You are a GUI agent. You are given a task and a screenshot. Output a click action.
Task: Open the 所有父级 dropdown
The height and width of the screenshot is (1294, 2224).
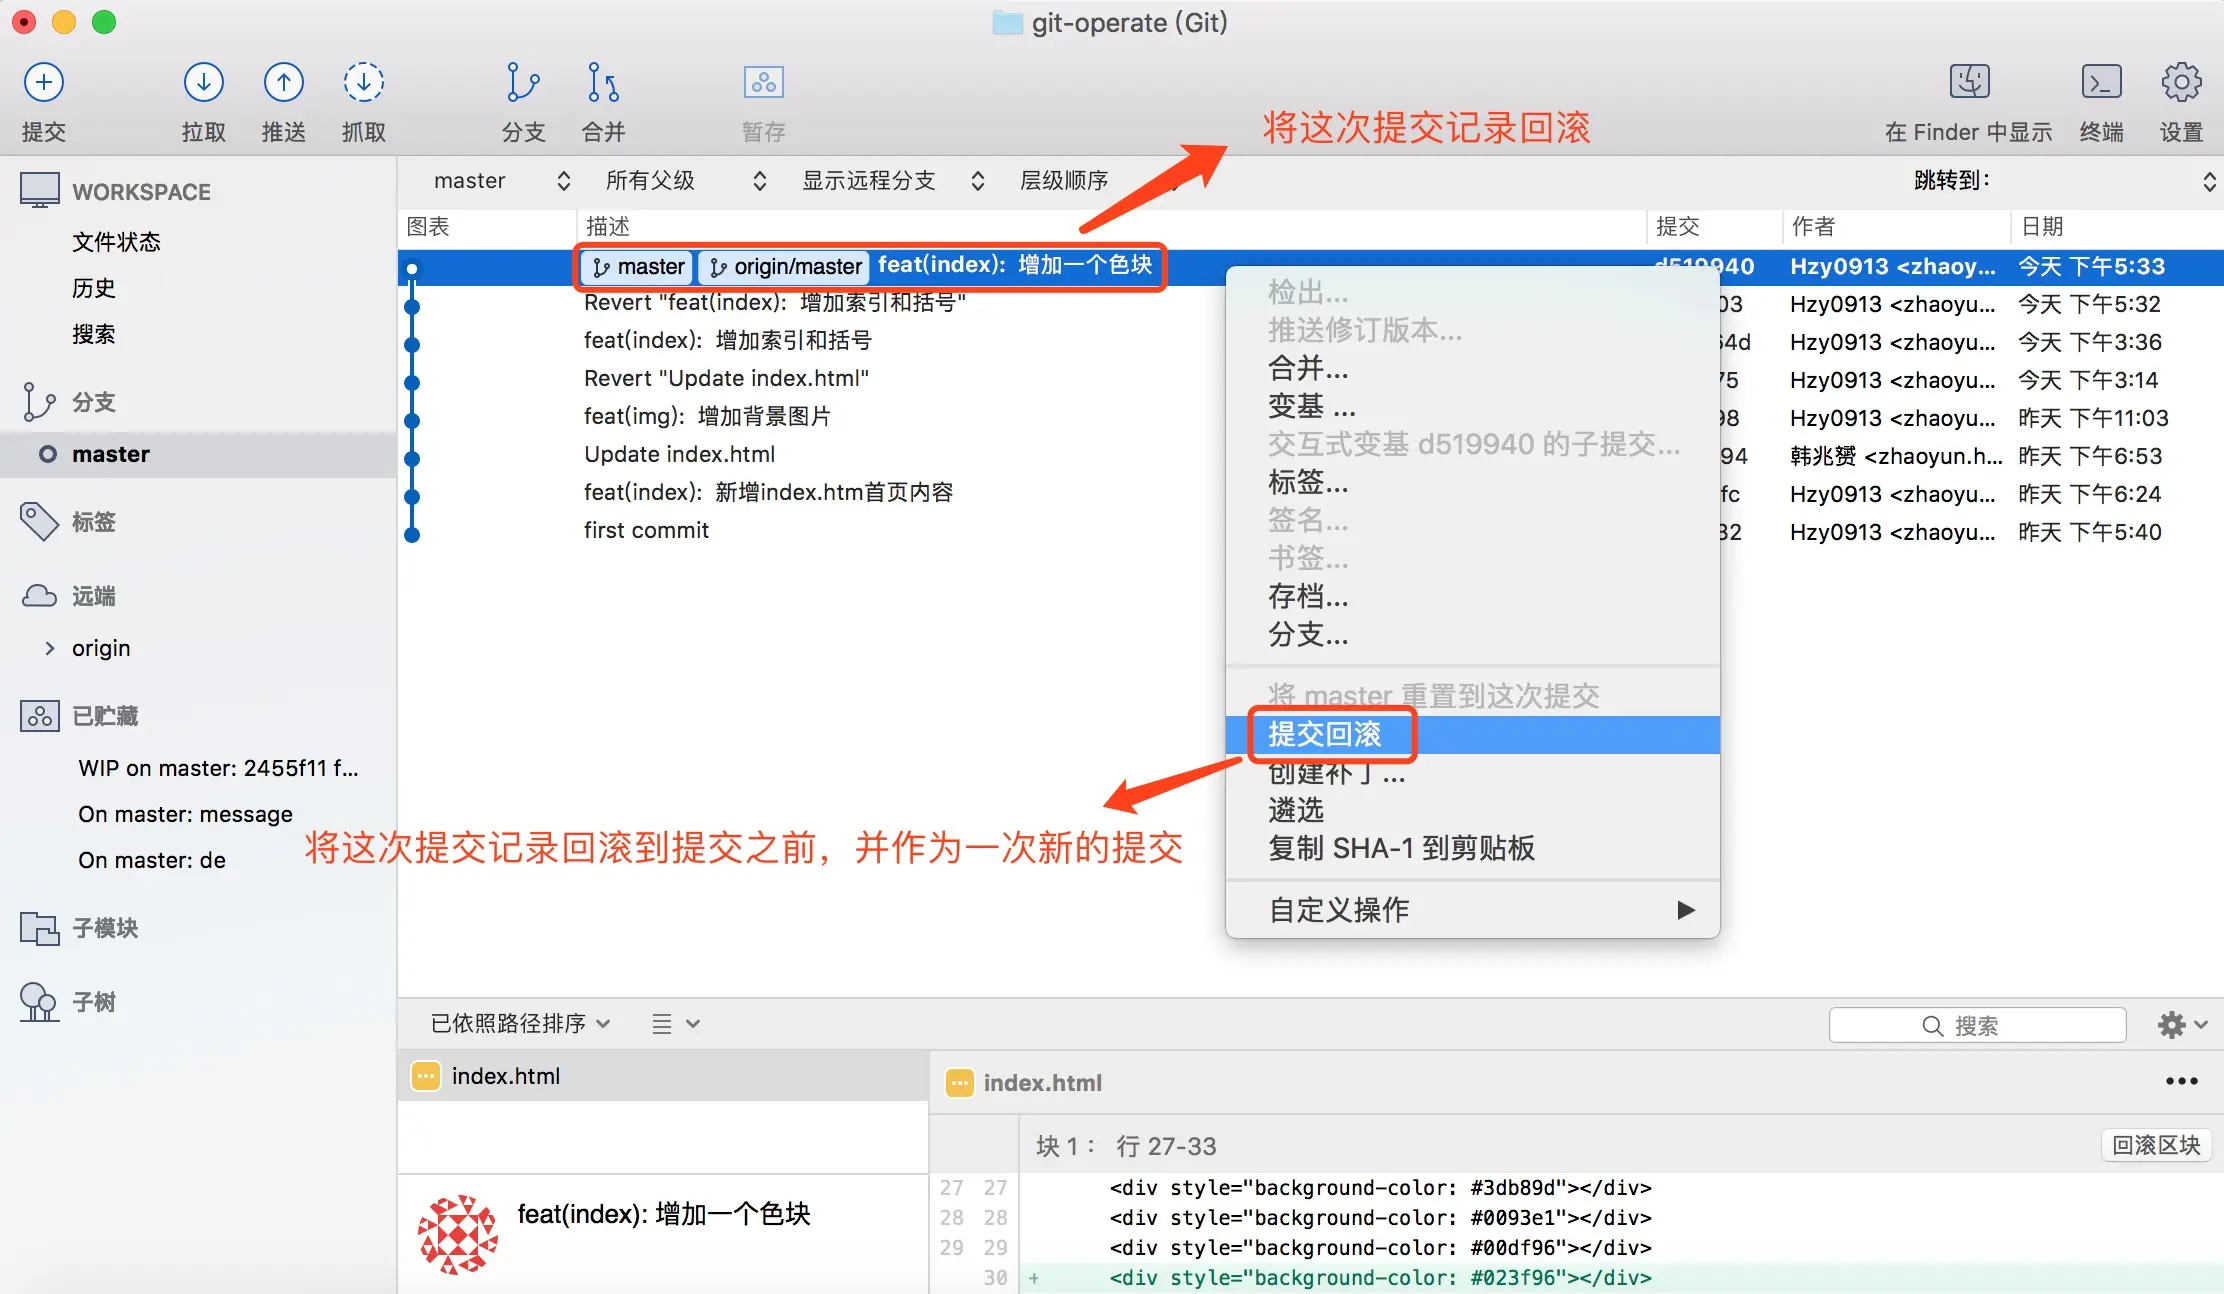686,181
